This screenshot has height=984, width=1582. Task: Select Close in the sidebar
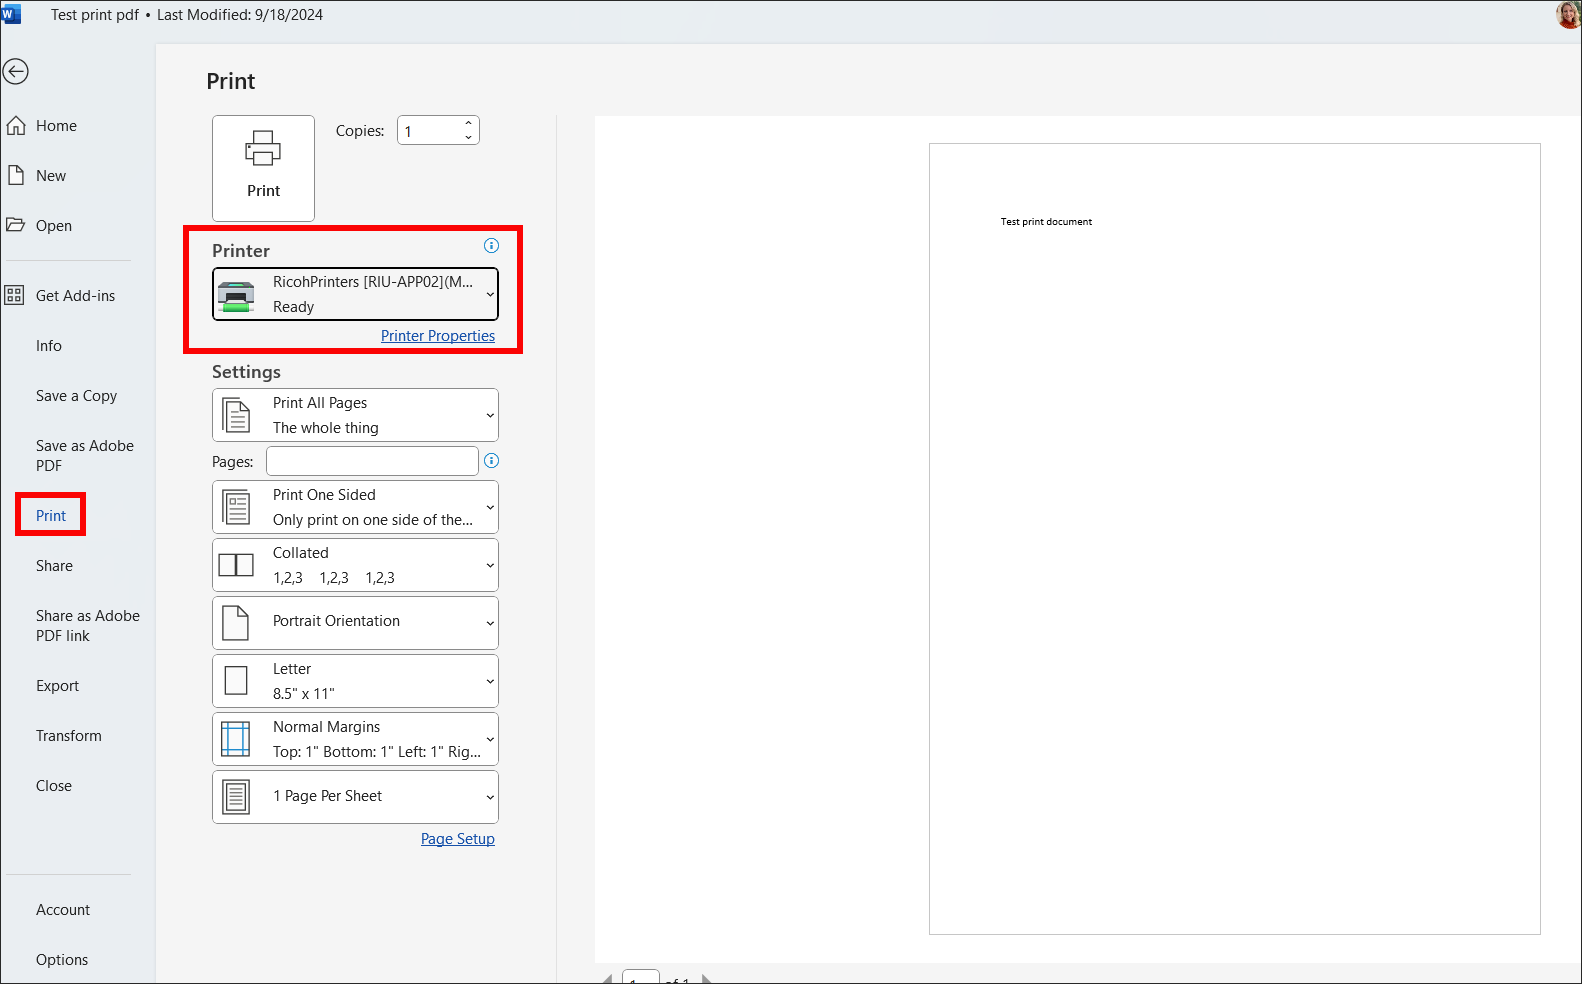pos(54,785)
